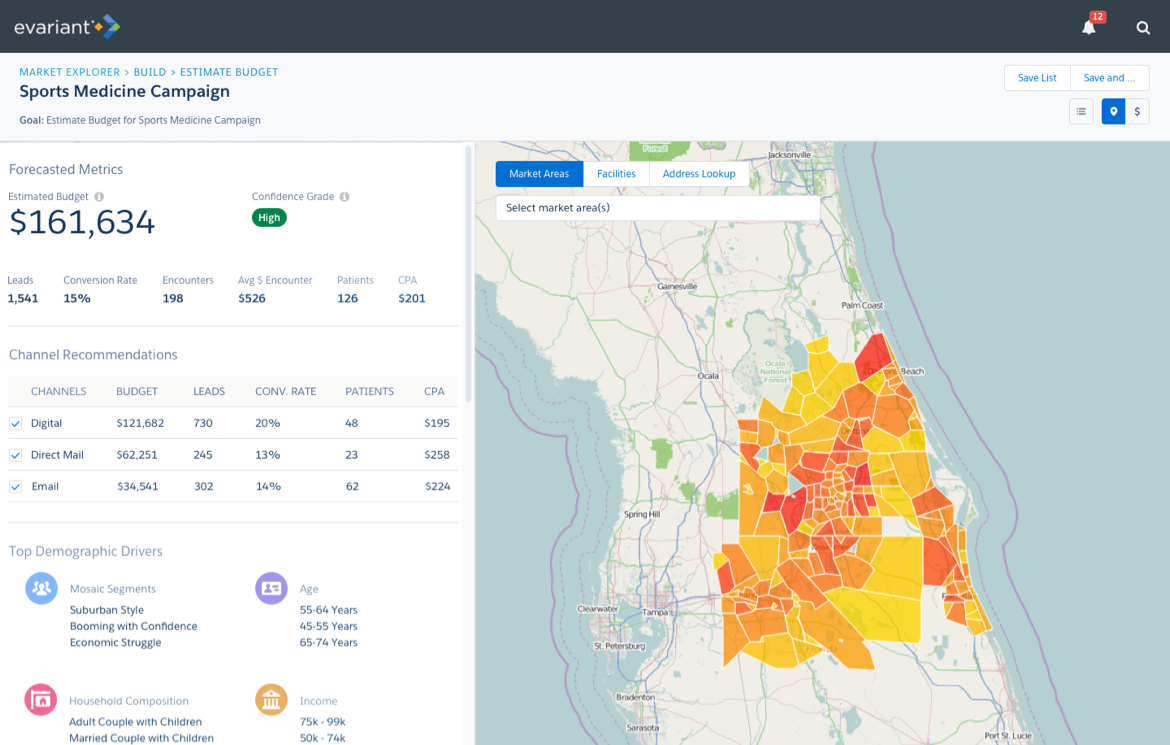Click the Estimated Budget info icon
Viewport: 1170px width, 745px height.
click(98, 196)
